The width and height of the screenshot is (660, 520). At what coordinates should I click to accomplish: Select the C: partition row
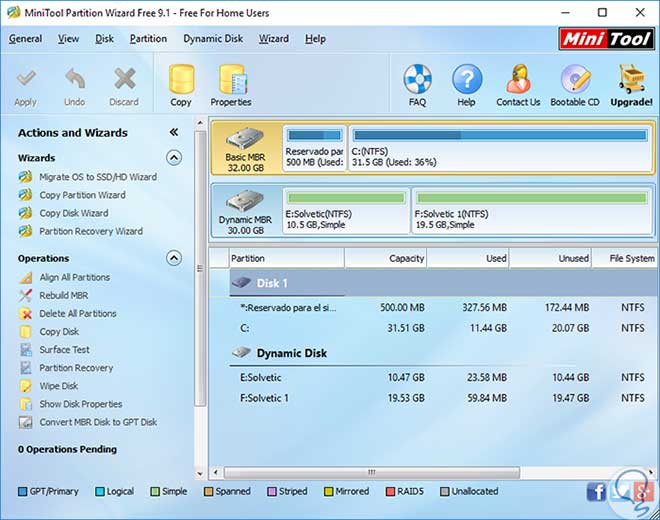(433, 328)
